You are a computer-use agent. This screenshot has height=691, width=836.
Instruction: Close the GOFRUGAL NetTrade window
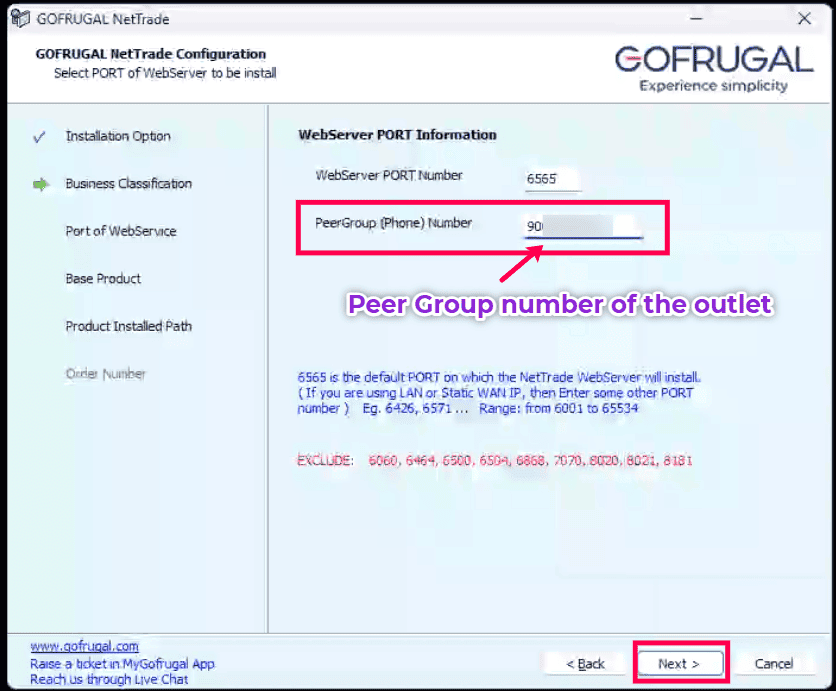pyautogui.click(x=804, y=19)
